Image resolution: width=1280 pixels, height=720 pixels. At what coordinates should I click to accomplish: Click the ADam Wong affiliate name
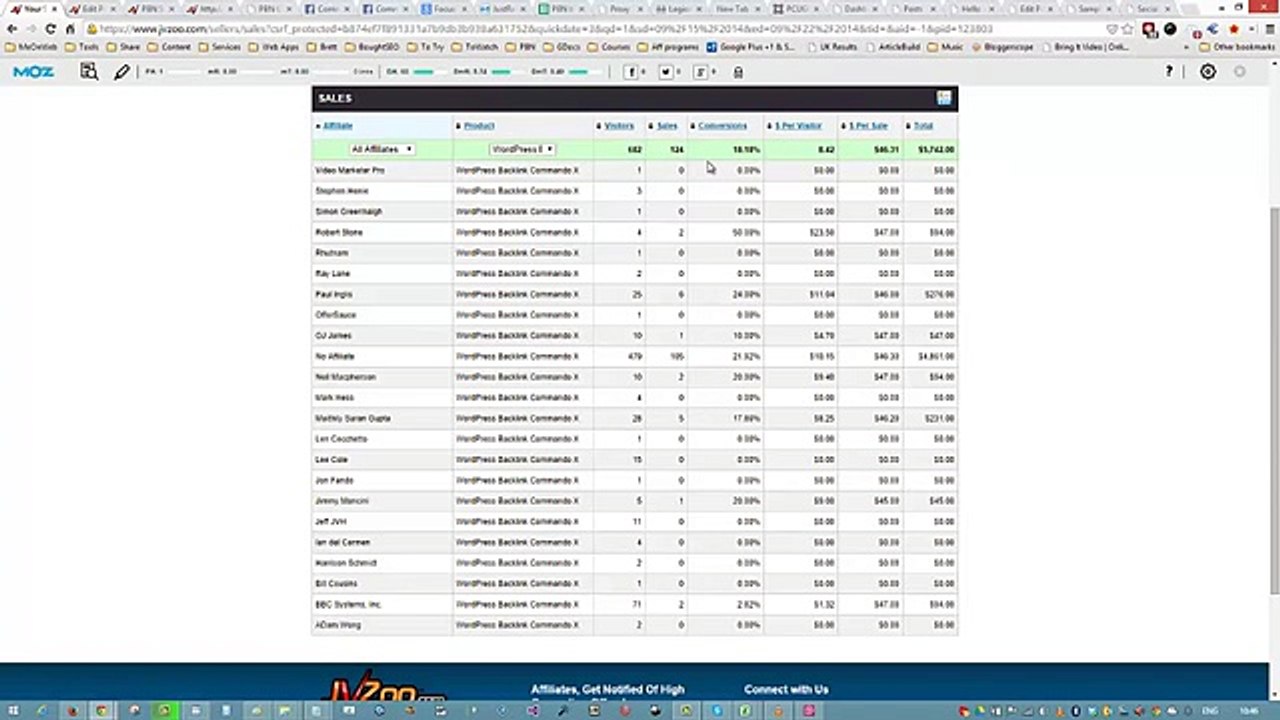(338, 625)
